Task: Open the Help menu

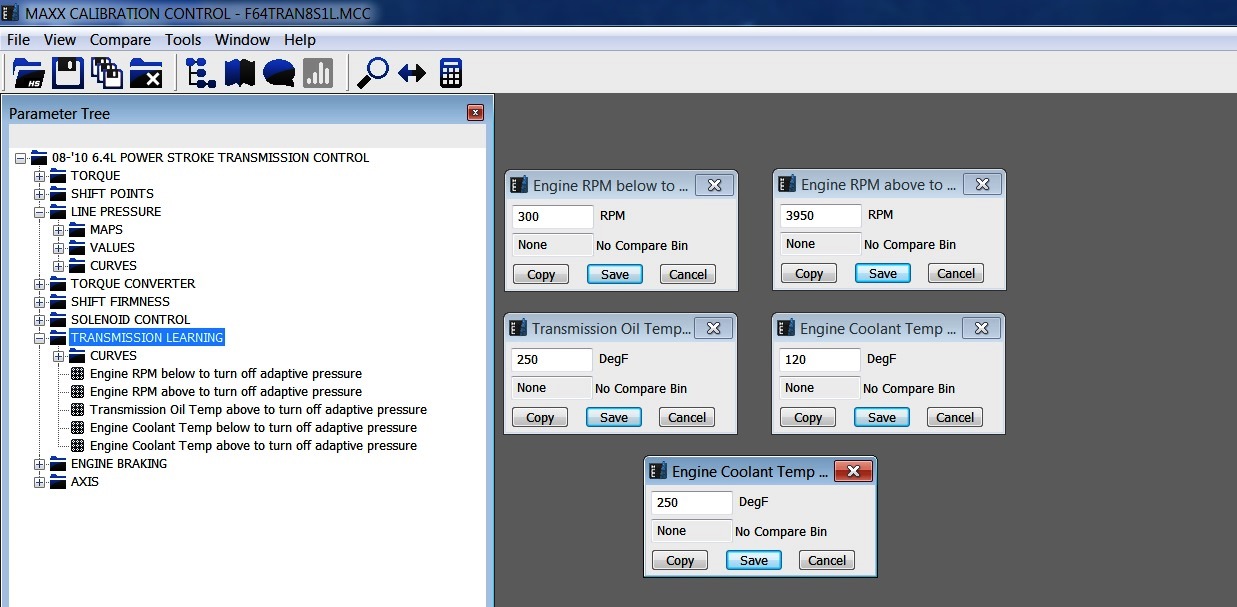Action: pyautogui.click(x=300, y=40)
